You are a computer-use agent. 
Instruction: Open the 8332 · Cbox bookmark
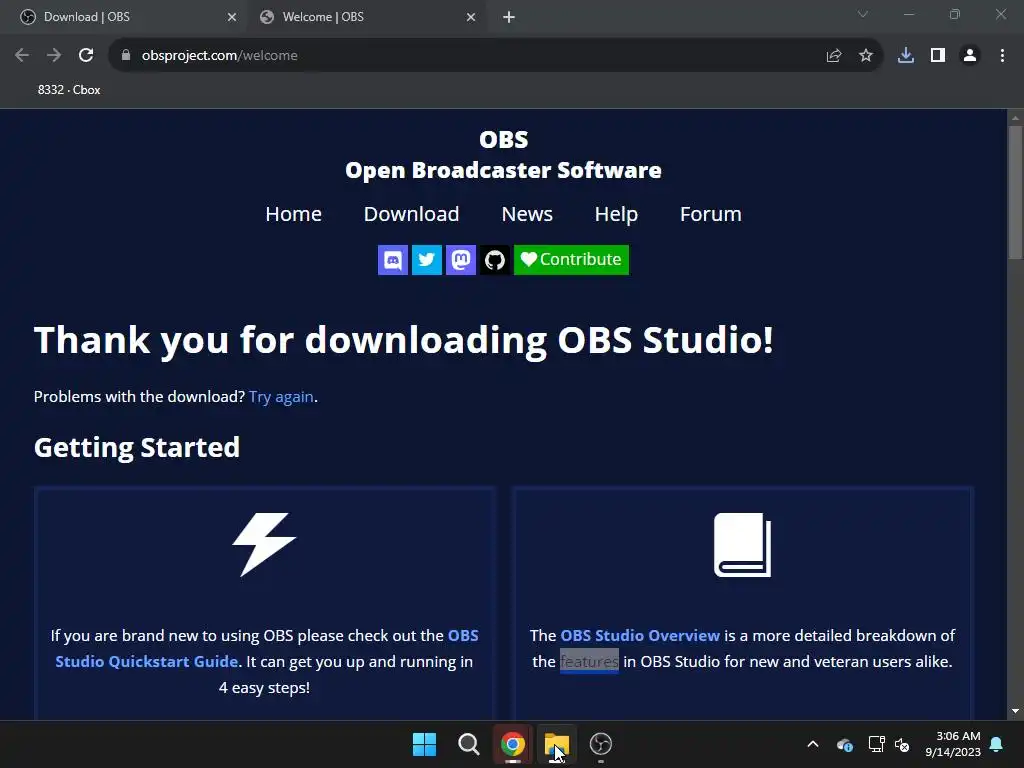[69, 90]
